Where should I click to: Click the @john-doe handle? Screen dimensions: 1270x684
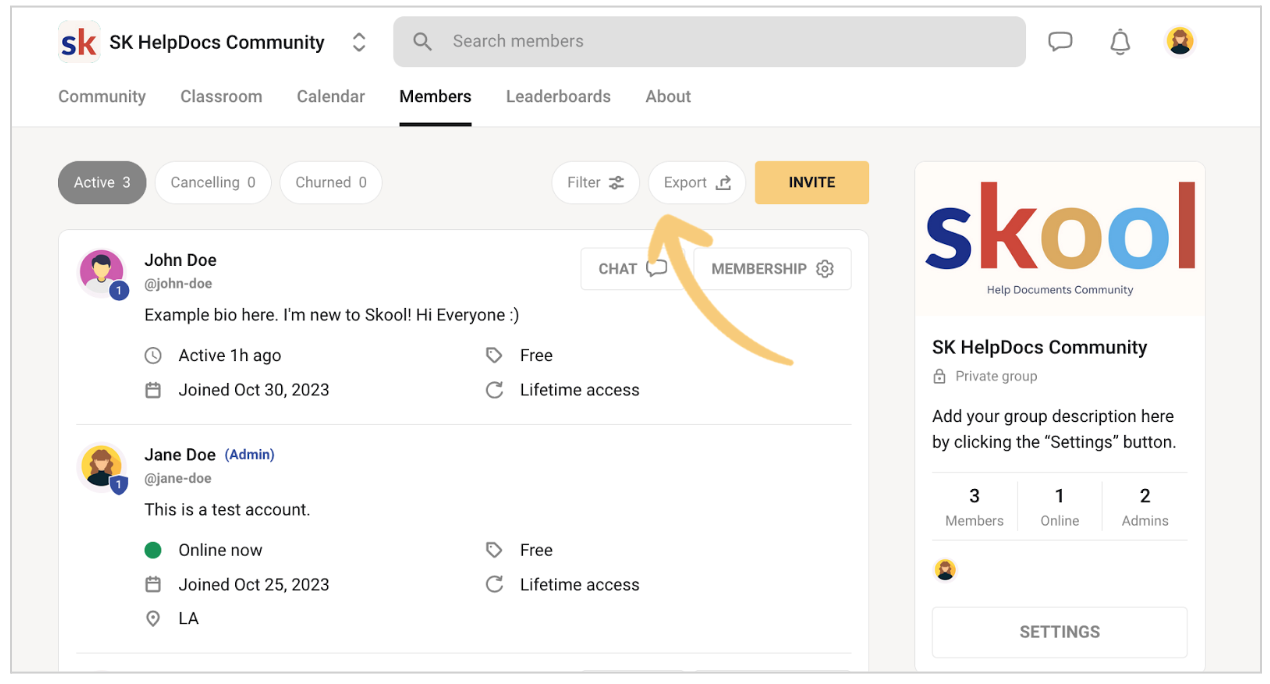click(178, 284)
